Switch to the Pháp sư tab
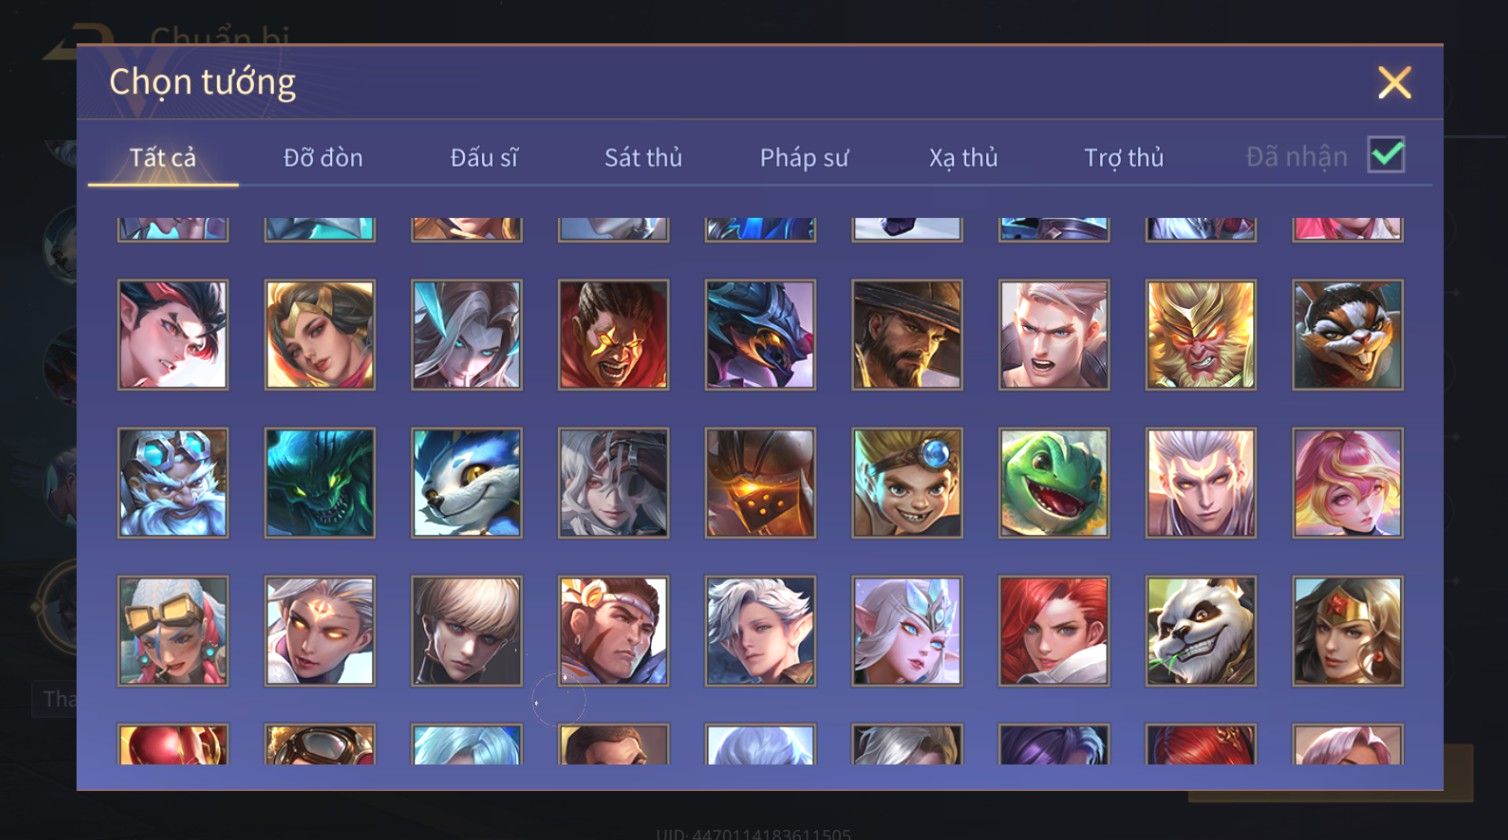Viewport: 1508px width, 840px height. [x=804, y=158]
